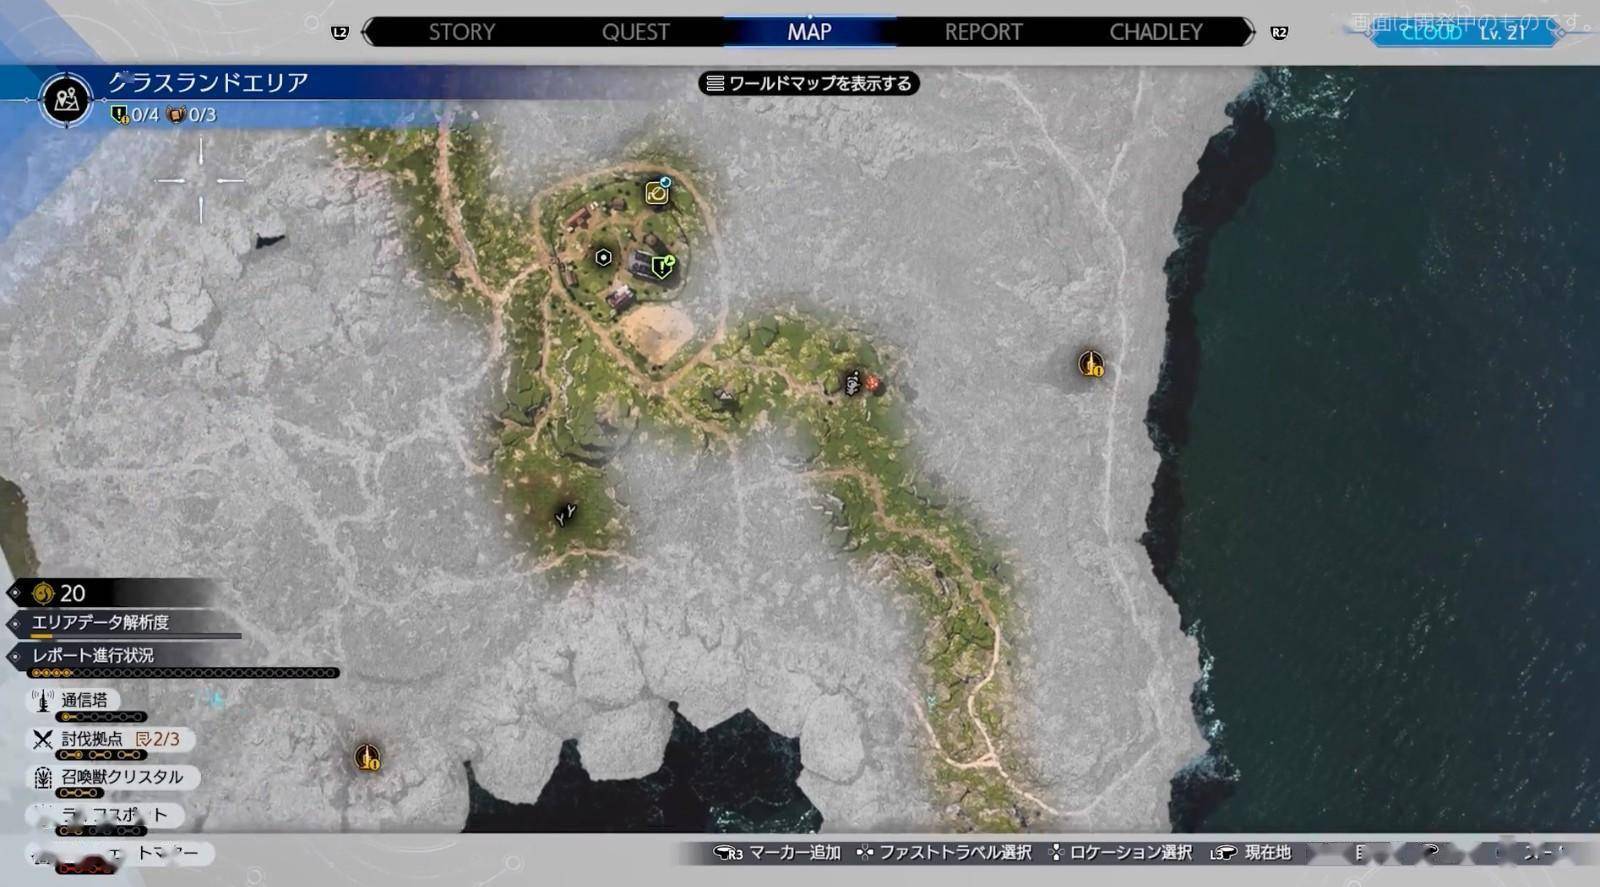1600x887 pixels.
Task: Switch to the QUEST tab
Action: click(x=635, y=32)
